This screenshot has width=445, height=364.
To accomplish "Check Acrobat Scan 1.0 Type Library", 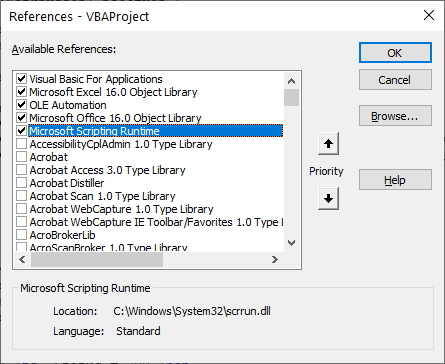I will (x=21, y=196).
